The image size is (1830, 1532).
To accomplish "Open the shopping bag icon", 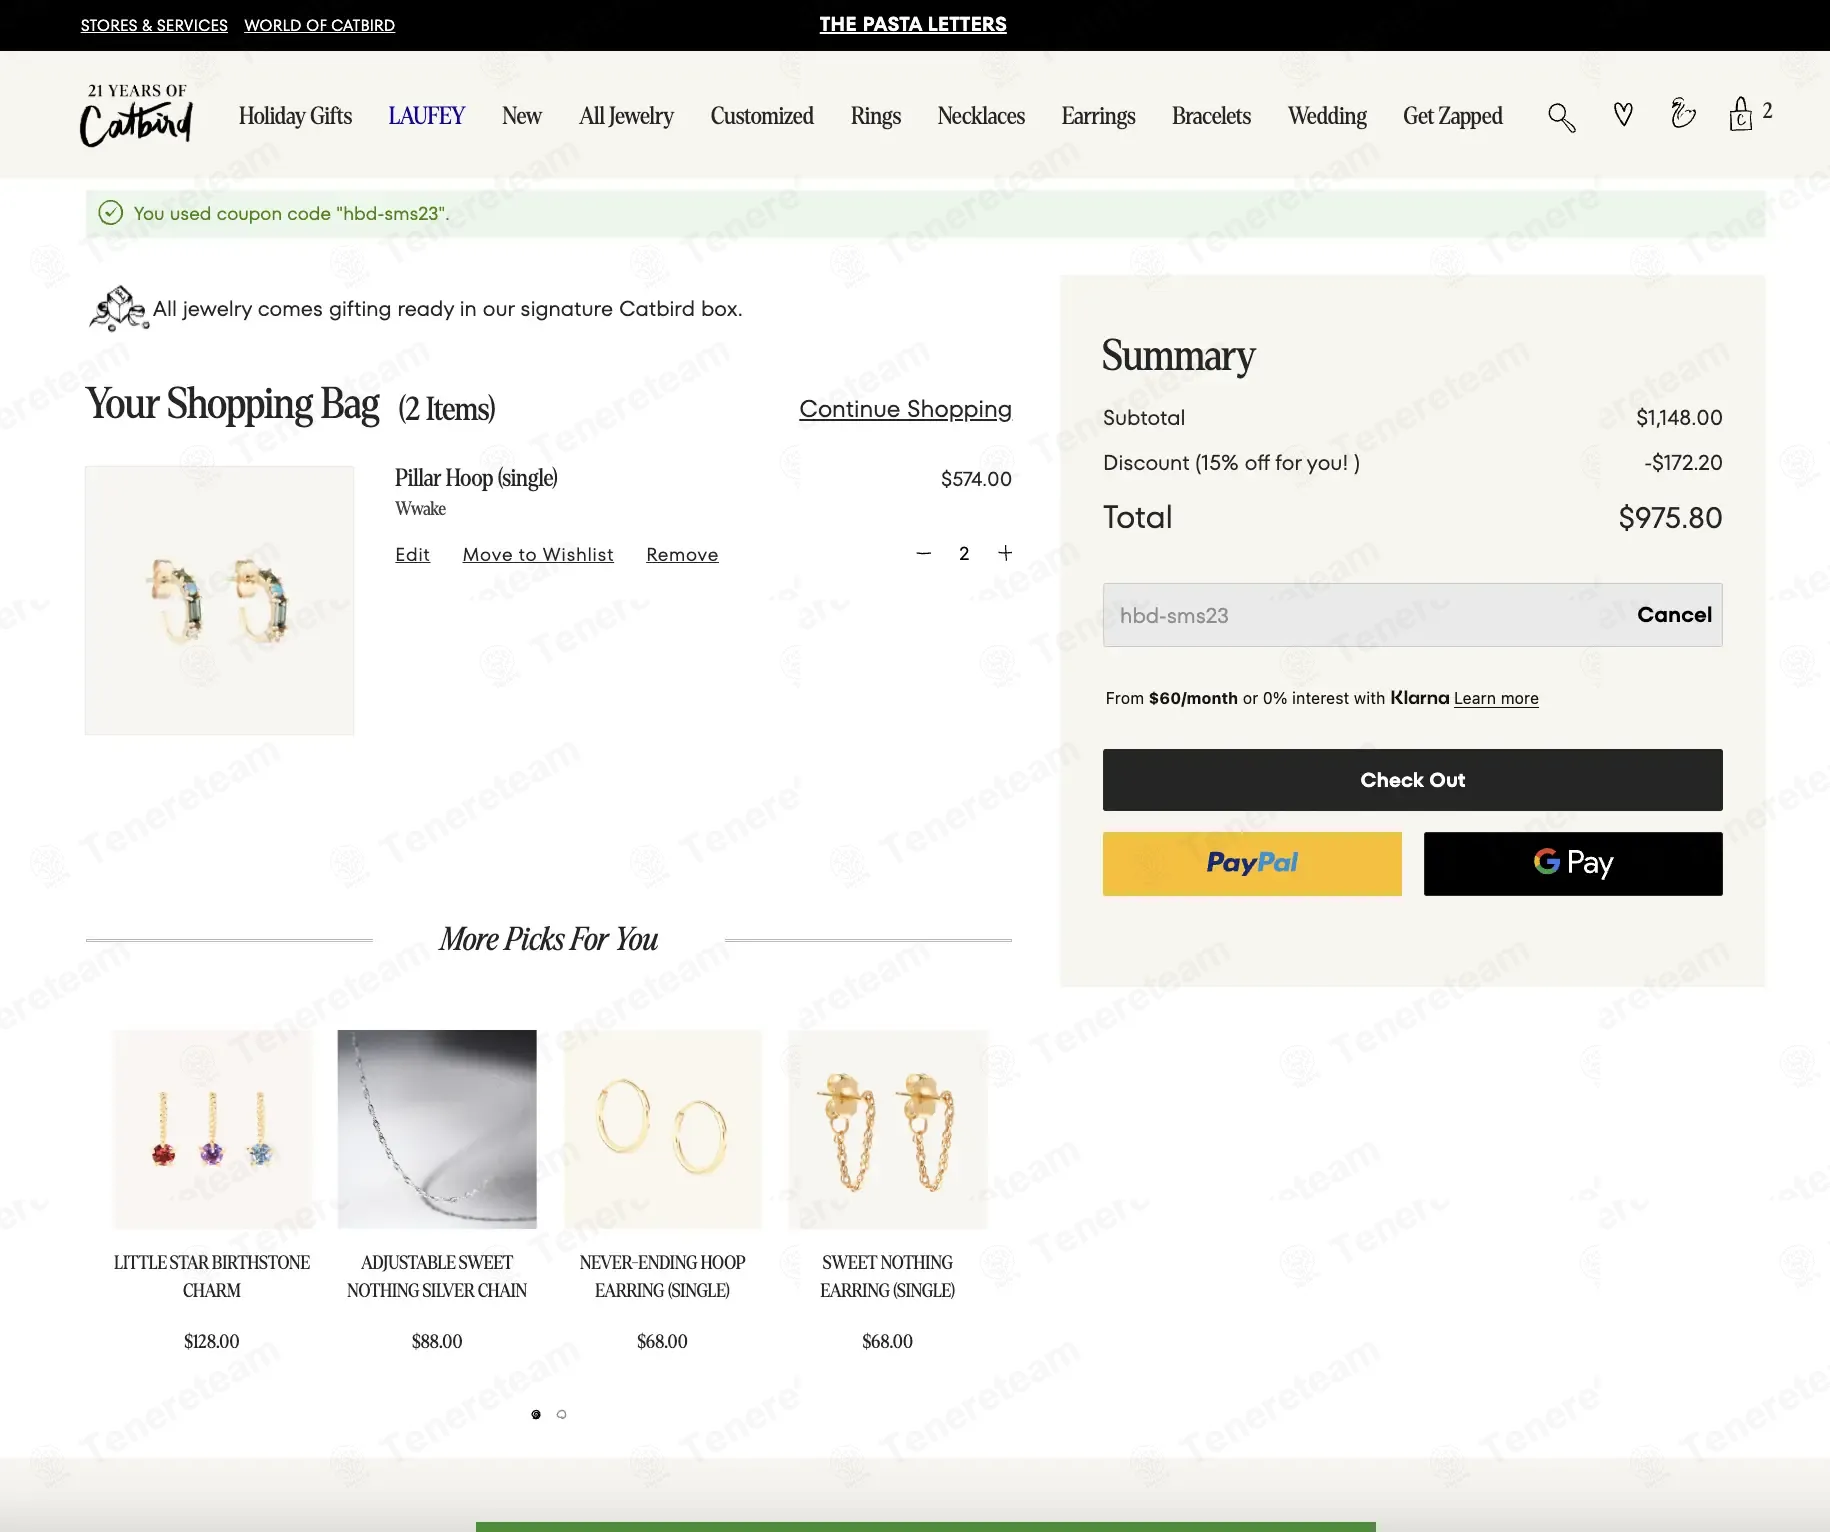I will (x=1741, y=115).
